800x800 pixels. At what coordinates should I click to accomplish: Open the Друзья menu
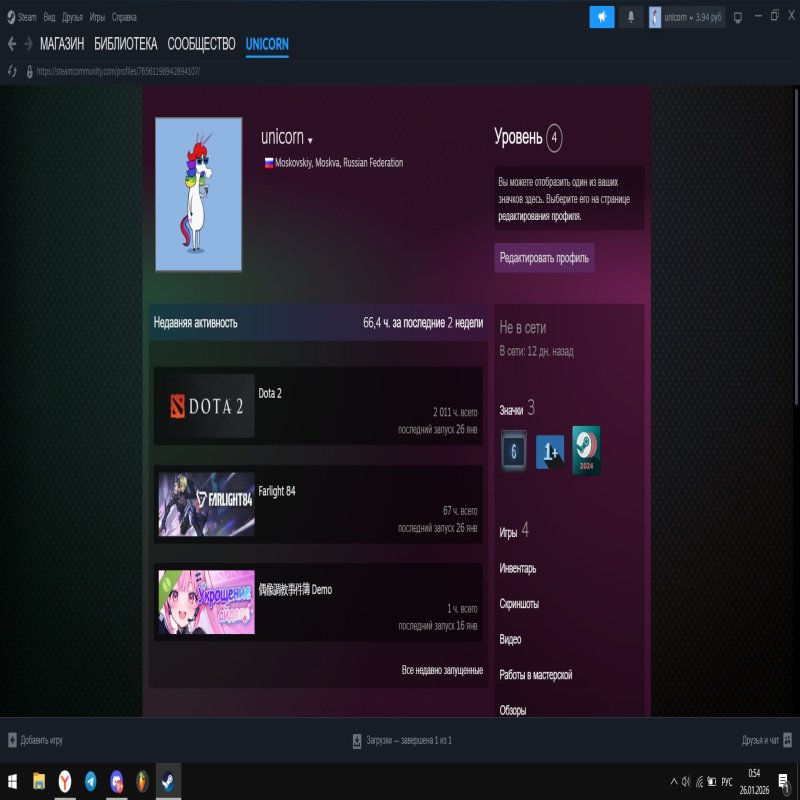(72, 17)
